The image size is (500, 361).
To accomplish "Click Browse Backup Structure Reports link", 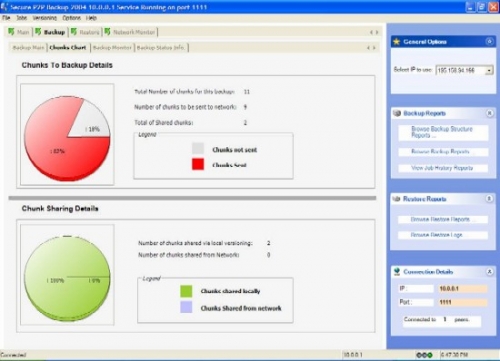I will tap(443, 132).
